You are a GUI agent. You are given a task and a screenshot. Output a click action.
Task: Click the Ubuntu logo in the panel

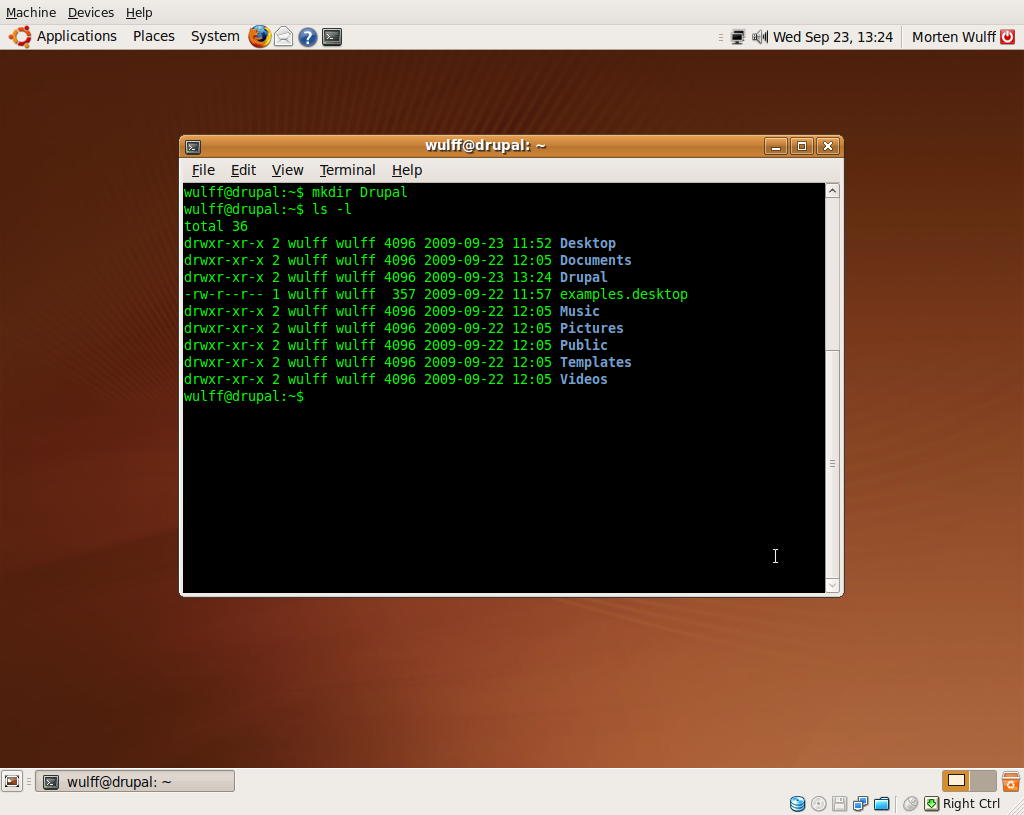coord(20,37)
